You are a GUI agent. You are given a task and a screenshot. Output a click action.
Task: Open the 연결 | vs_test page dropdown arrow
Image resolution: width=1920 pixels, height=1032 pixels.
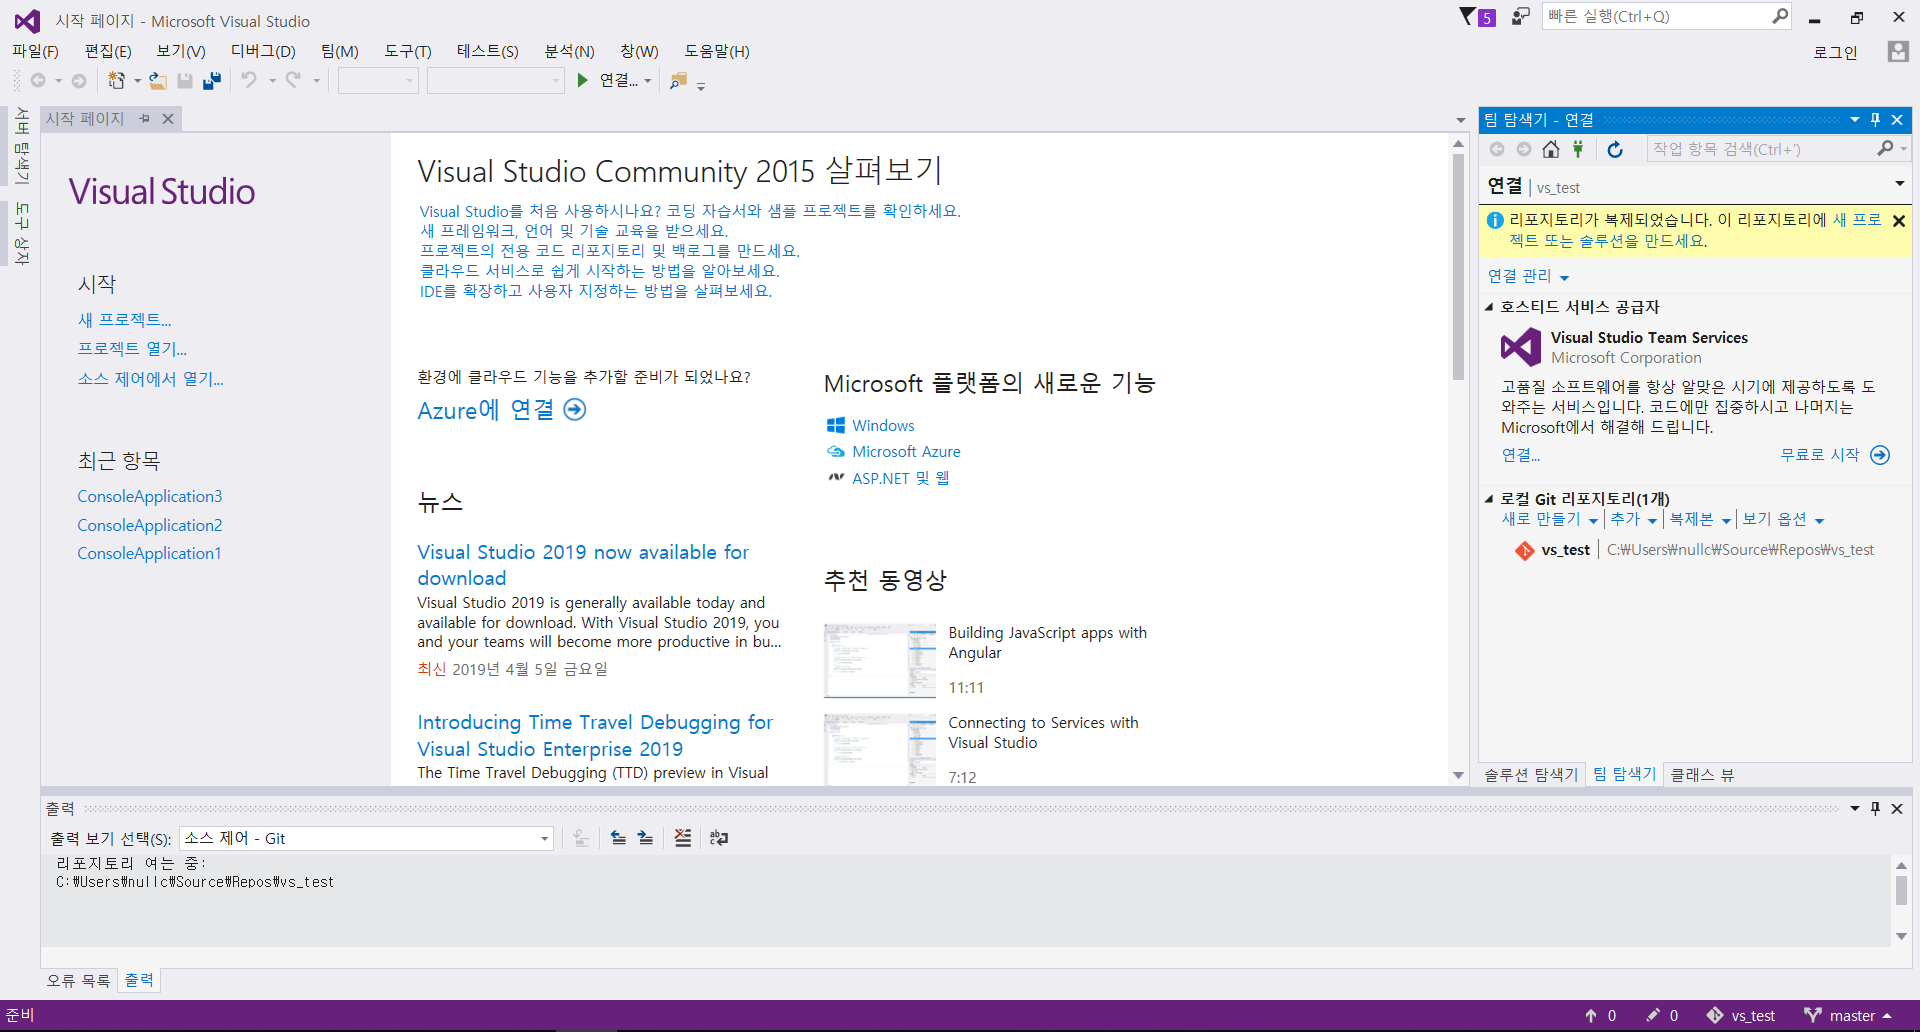pos(1899,184)
